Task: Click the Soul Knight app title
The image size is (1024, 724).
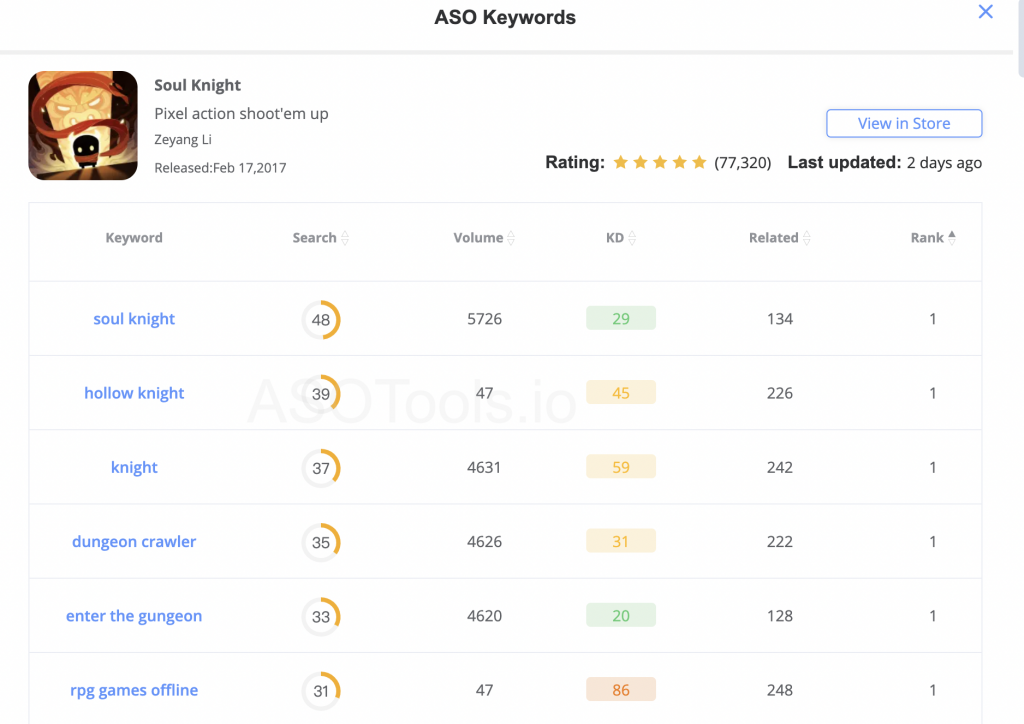Action: click(197, 86)
